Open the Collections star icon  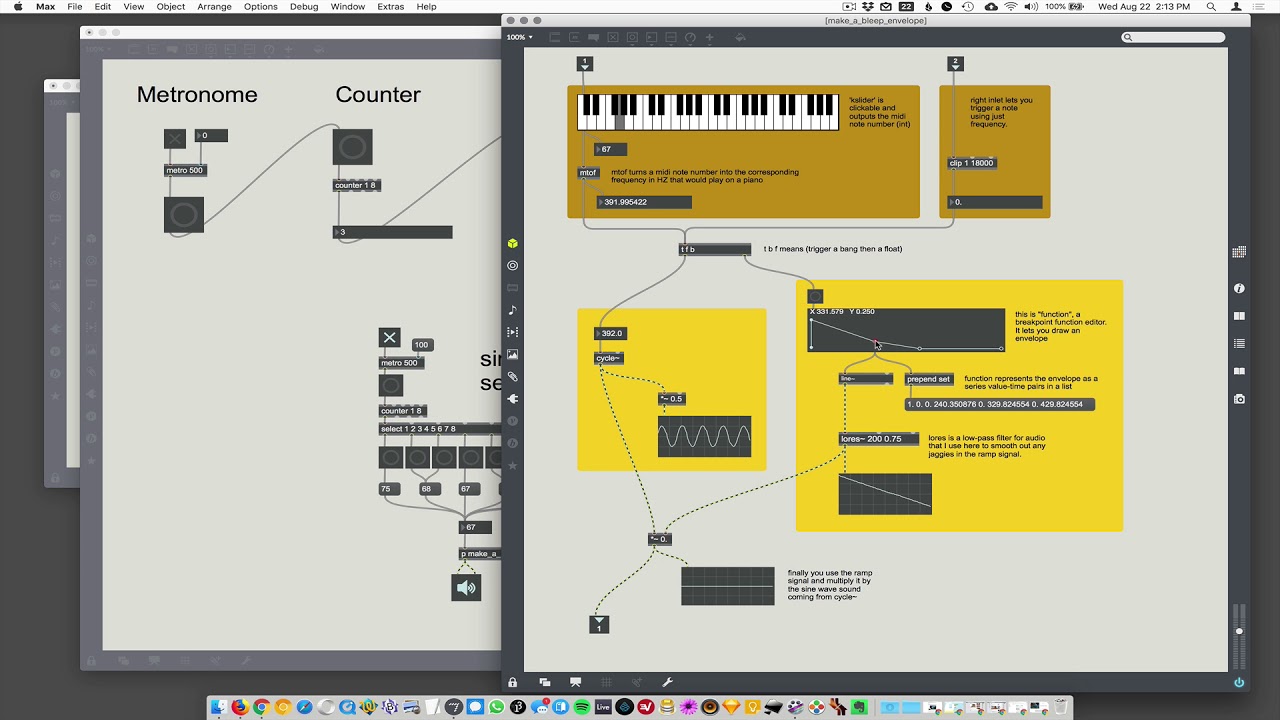pyautogui.click(x=512, y=465)
